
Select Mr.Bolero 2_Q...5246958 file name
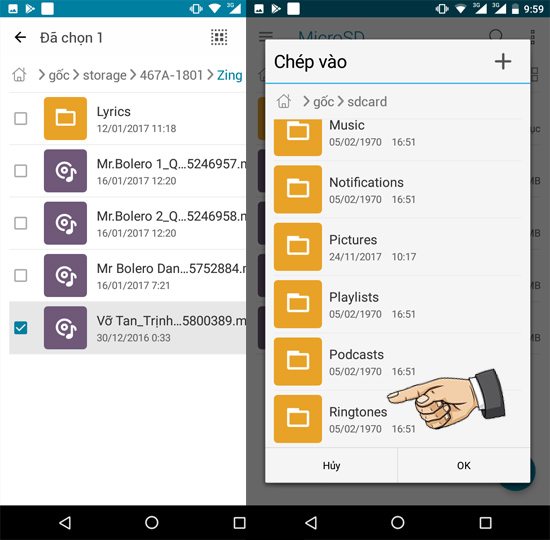[x=172, y=216]
